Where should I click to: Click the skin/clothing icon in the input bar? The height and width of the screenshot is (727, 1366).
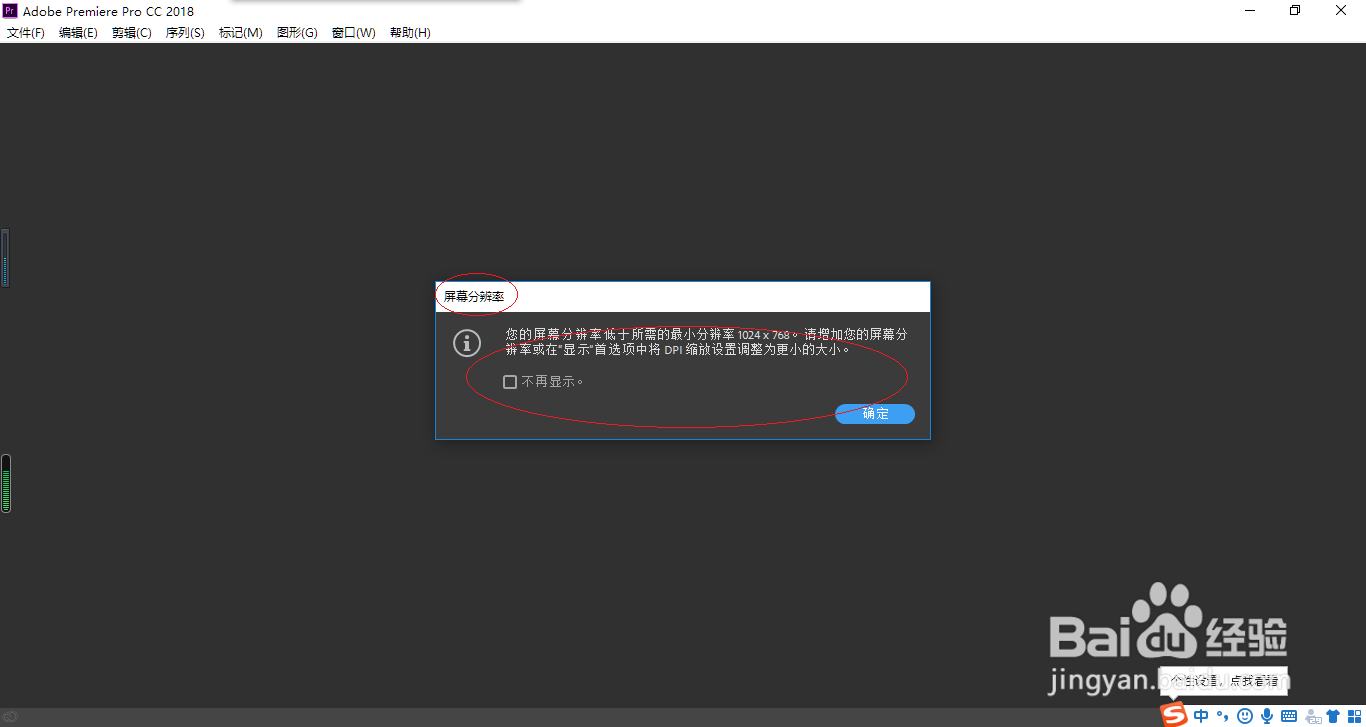1333,715
